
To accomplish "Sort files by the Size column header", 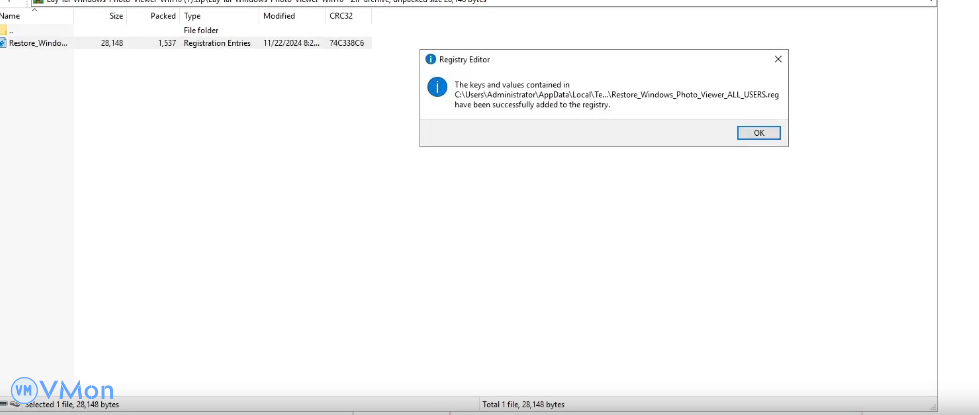I will [x=116, y=17].
